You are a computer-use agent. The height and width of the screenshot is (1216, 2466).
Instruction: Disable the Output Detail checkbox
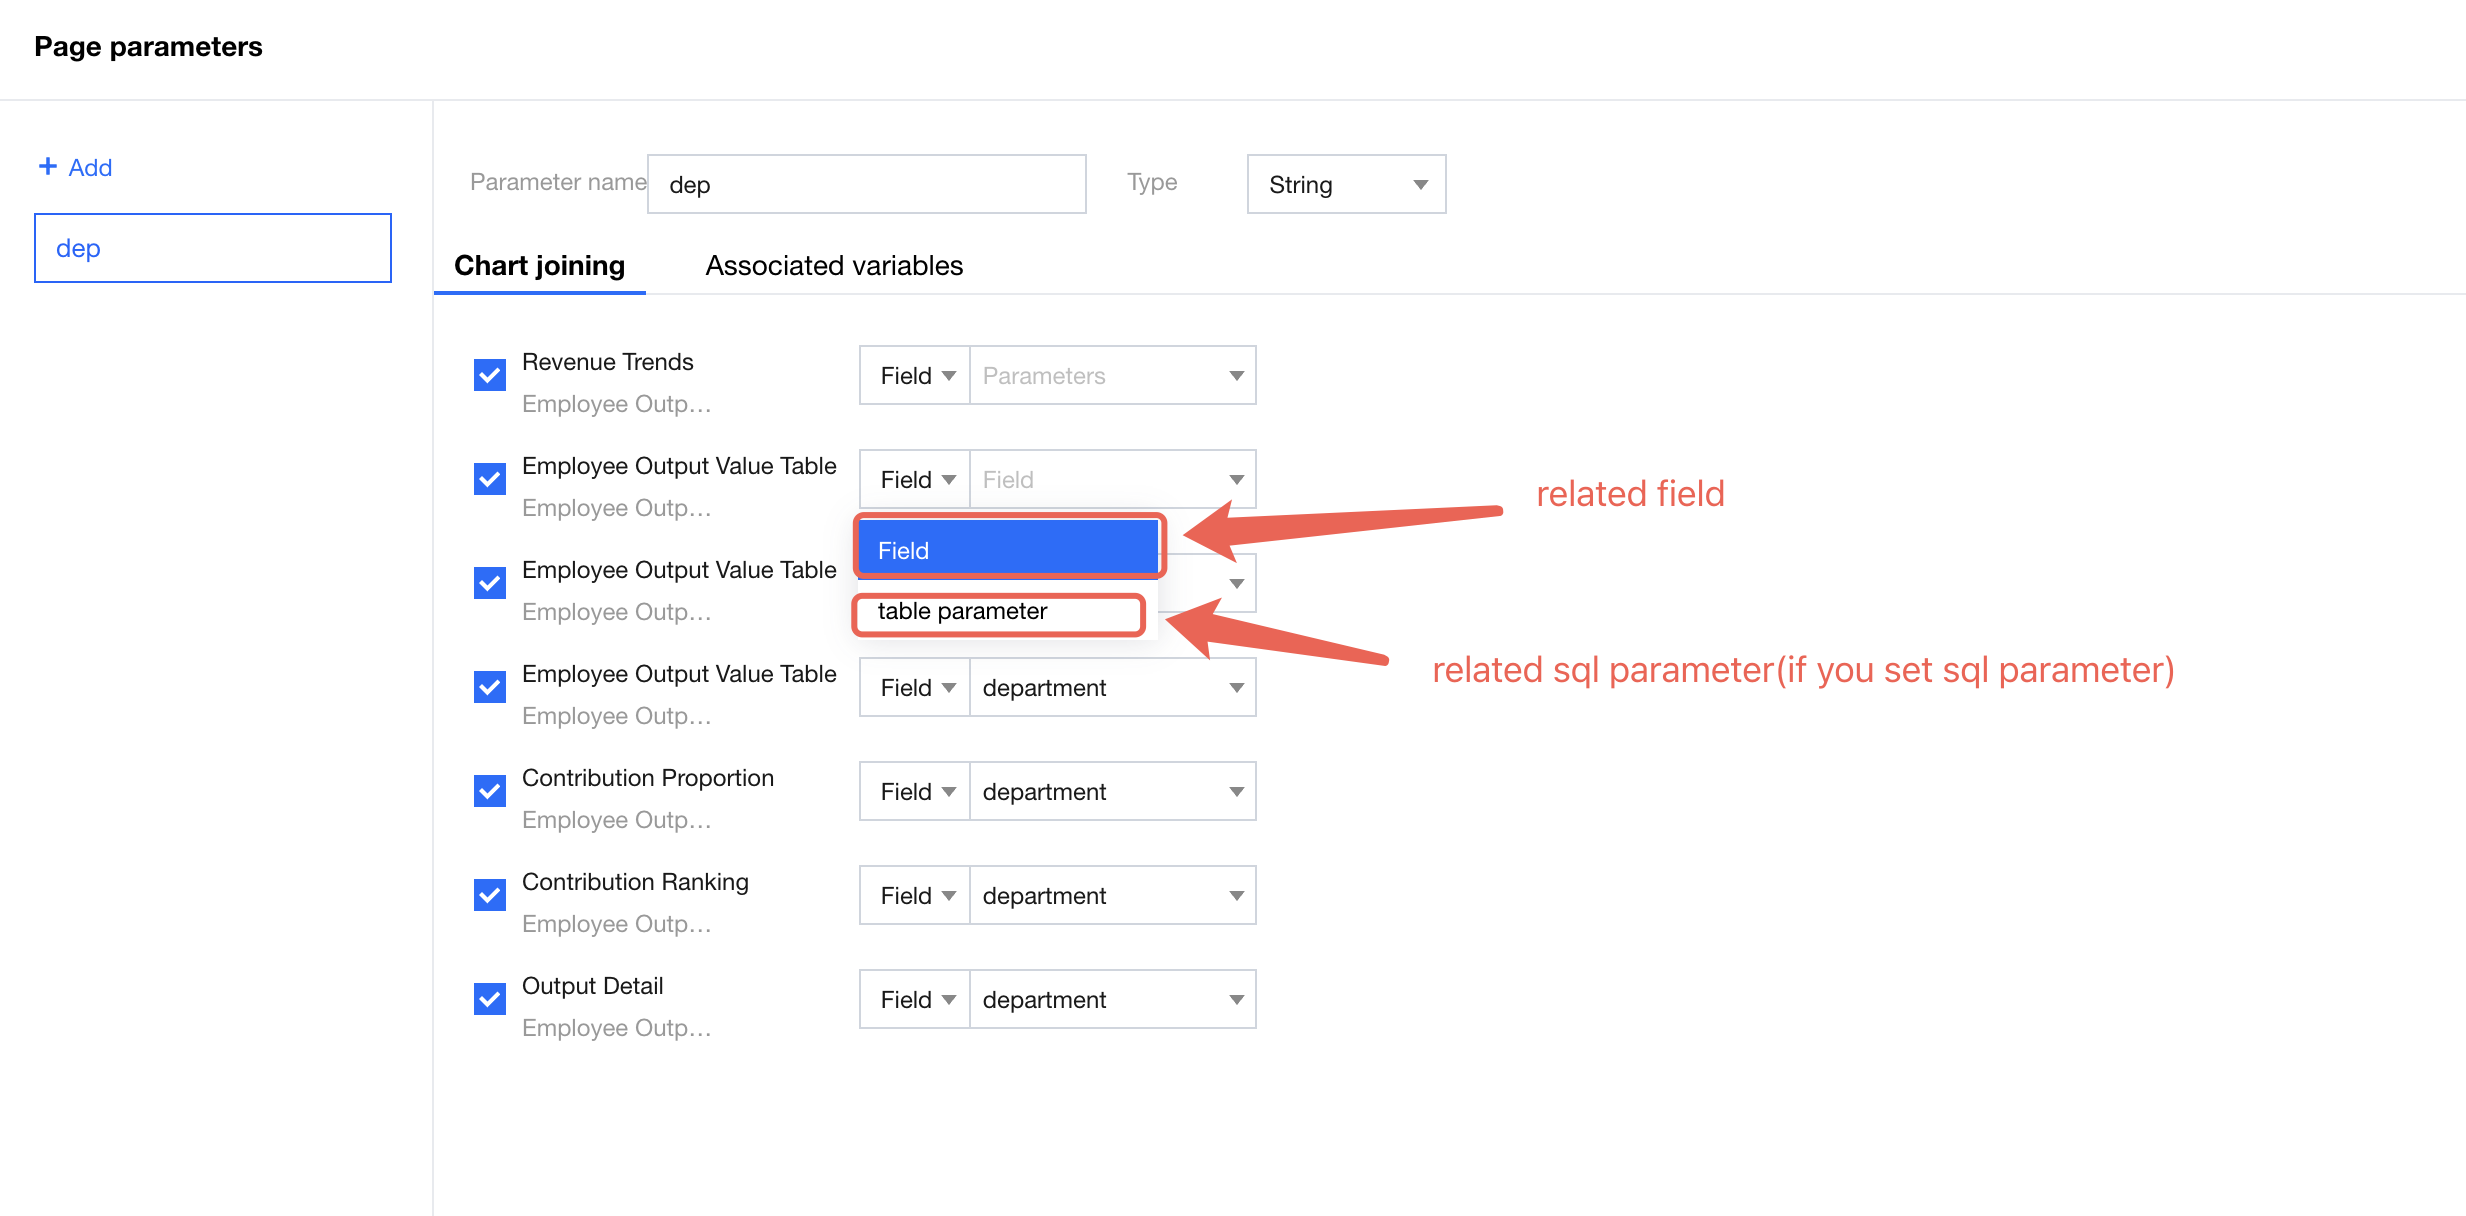click(490, 999)
